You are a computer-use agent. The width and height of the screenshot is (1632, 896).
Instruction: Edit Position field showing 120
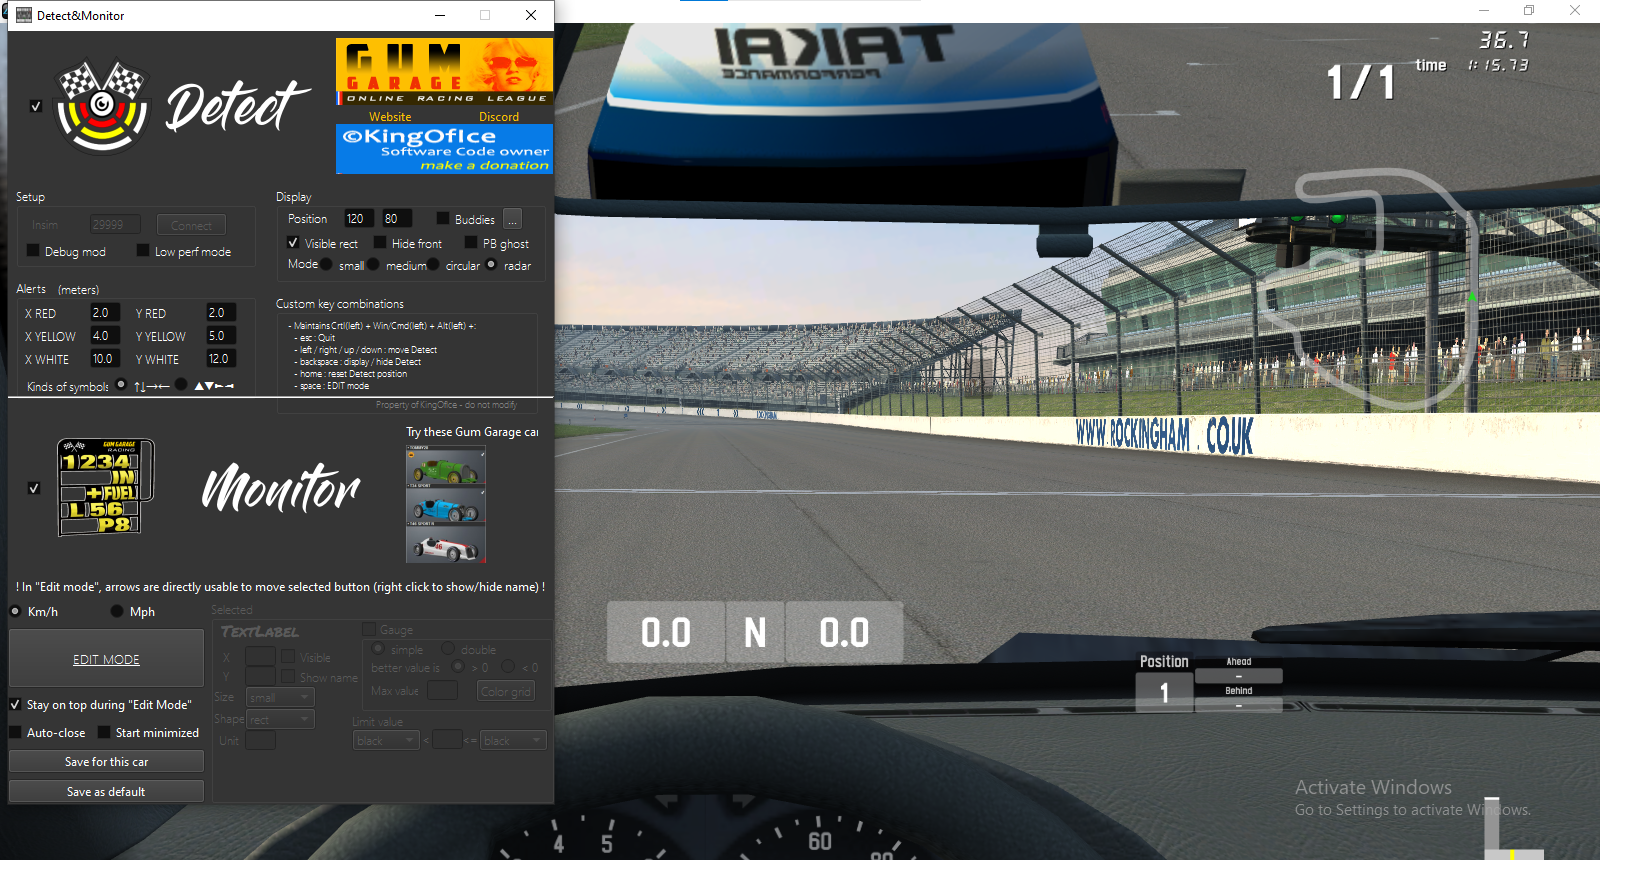click(359, 219)
